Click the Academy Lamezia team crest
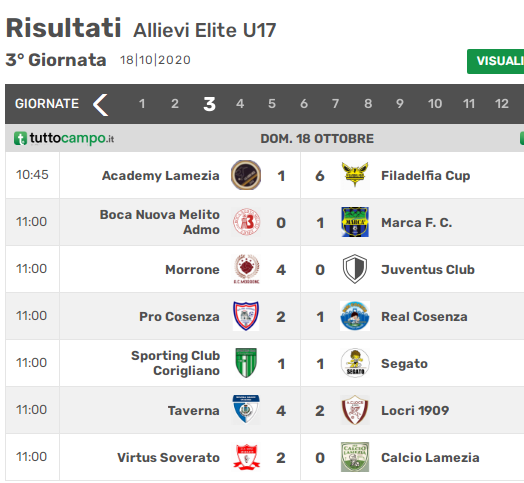This screenshot has height=483, width=524. click(246, 175)
